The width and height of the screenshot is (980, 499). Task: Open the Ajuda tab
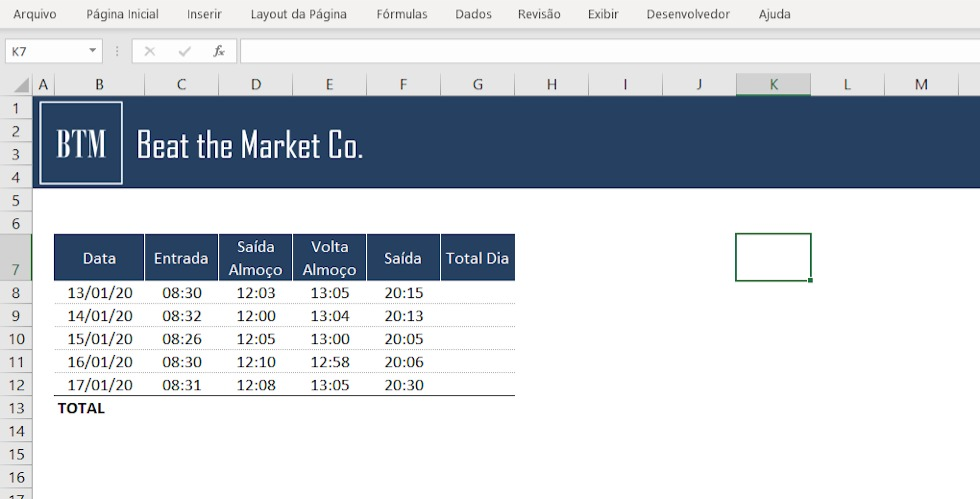[x=774, y=14]
